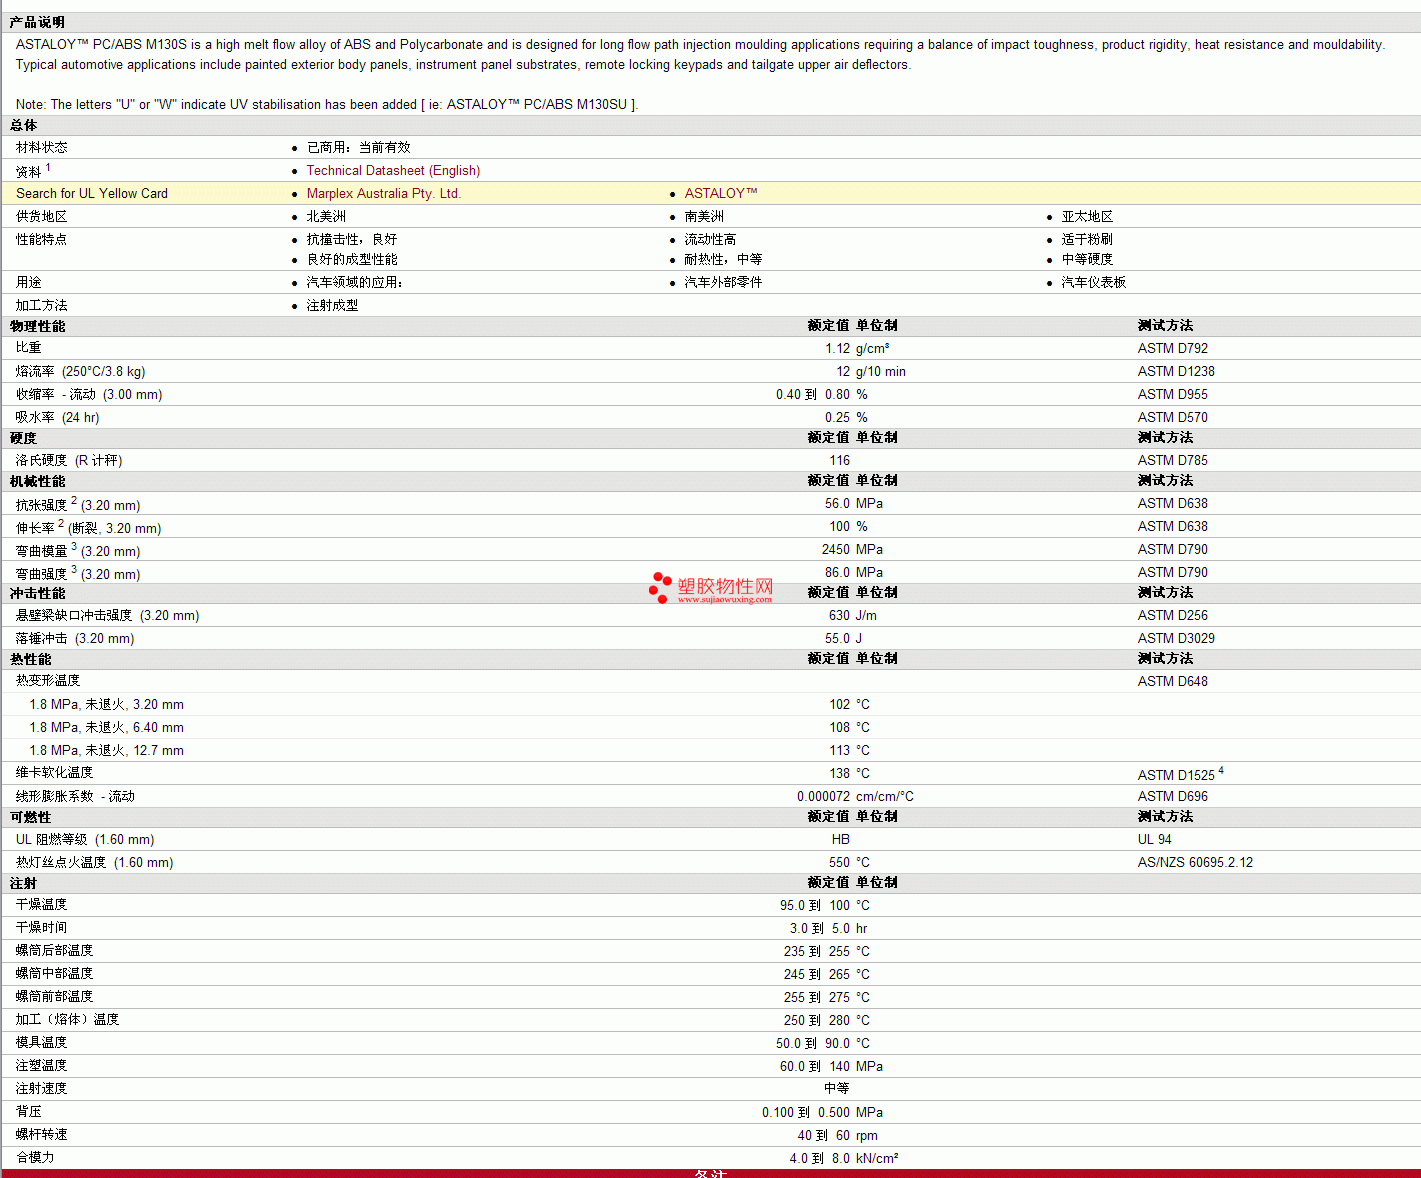Click the footnote 1 superscript beside 资料

point(48,168)
